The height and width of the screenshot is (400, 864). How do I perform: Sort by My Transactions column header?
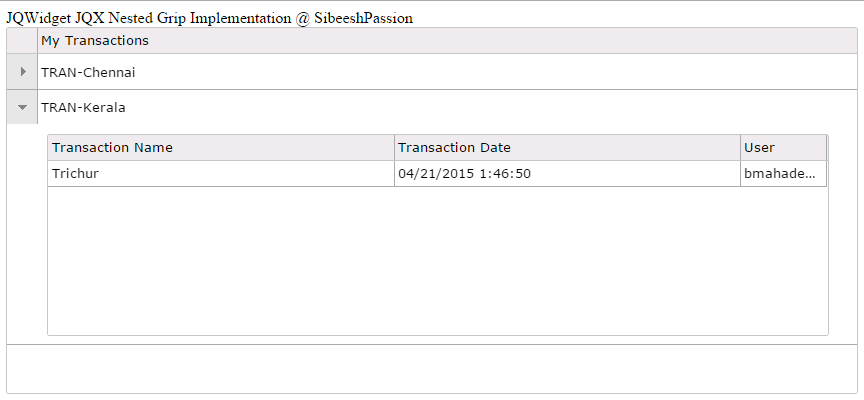(95, 41)
